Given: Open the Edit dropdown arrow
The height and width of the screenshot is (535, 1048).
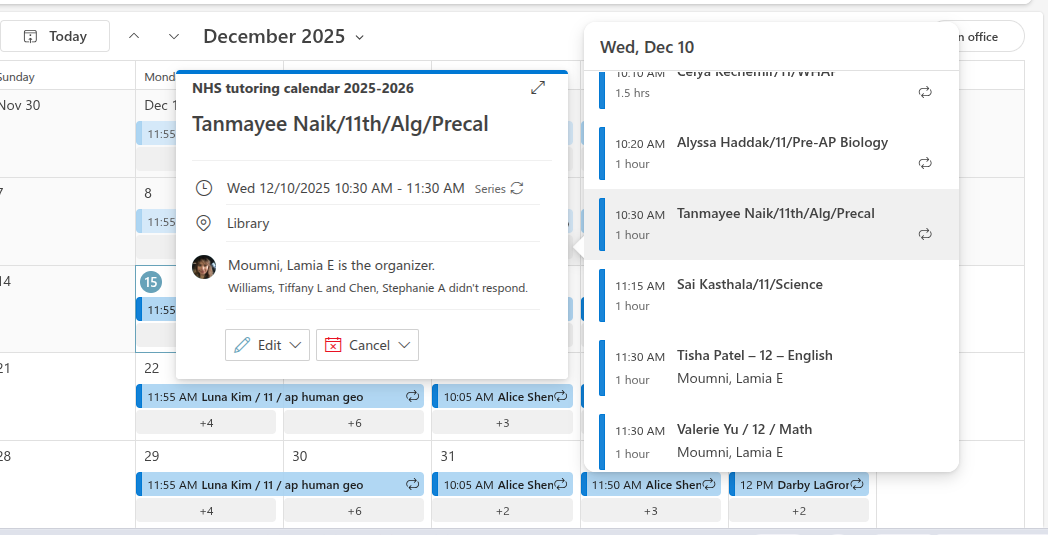Looking at the screenshot, I should pos(296,345).
